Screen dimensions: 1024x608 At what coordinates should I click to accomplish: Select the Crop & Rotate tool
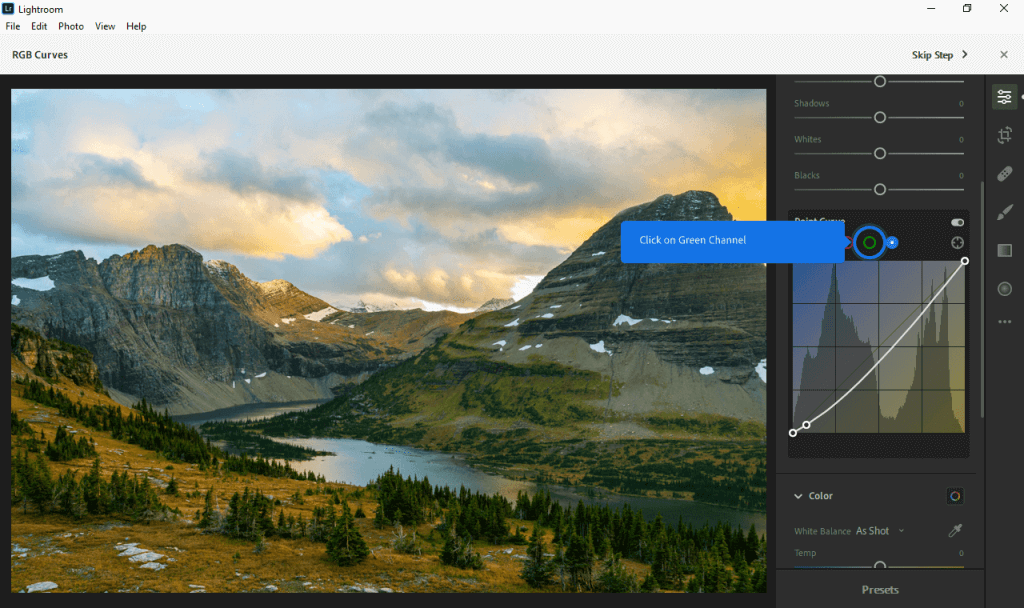tap(1004, 135)
